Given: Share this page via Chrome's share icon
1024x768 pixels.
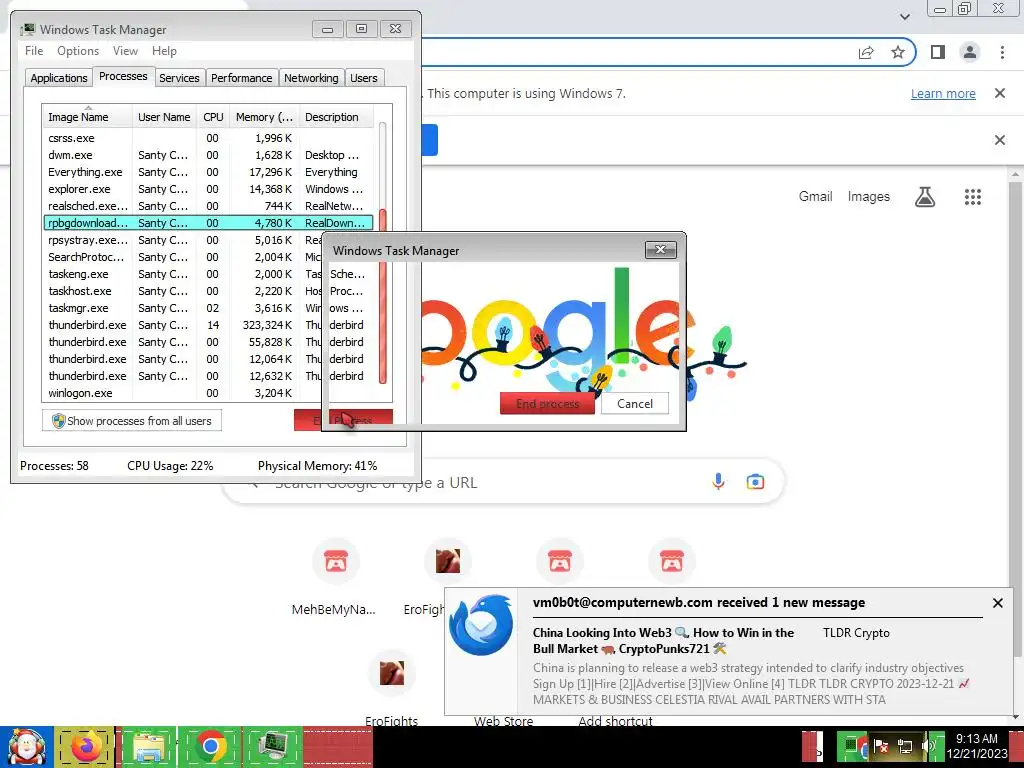Looking at the screenshot, I should 866,52.
